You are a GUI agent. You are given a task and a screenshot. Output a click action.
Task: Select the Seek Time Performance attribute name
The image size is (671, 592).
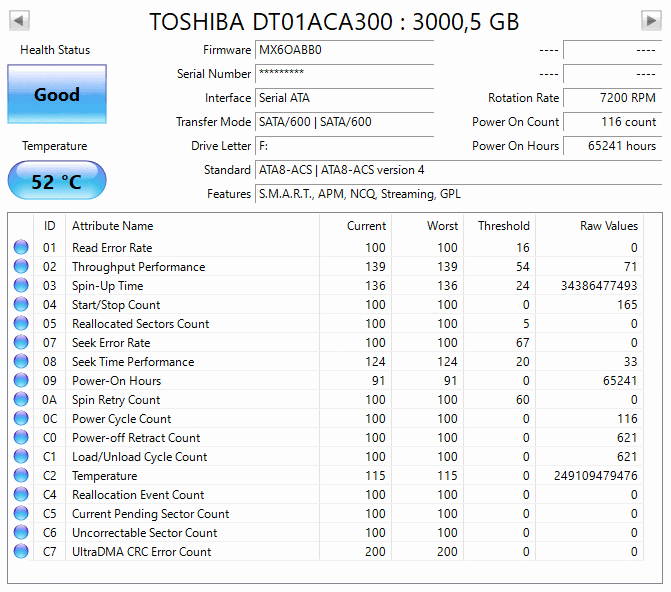tap(133, 362)
